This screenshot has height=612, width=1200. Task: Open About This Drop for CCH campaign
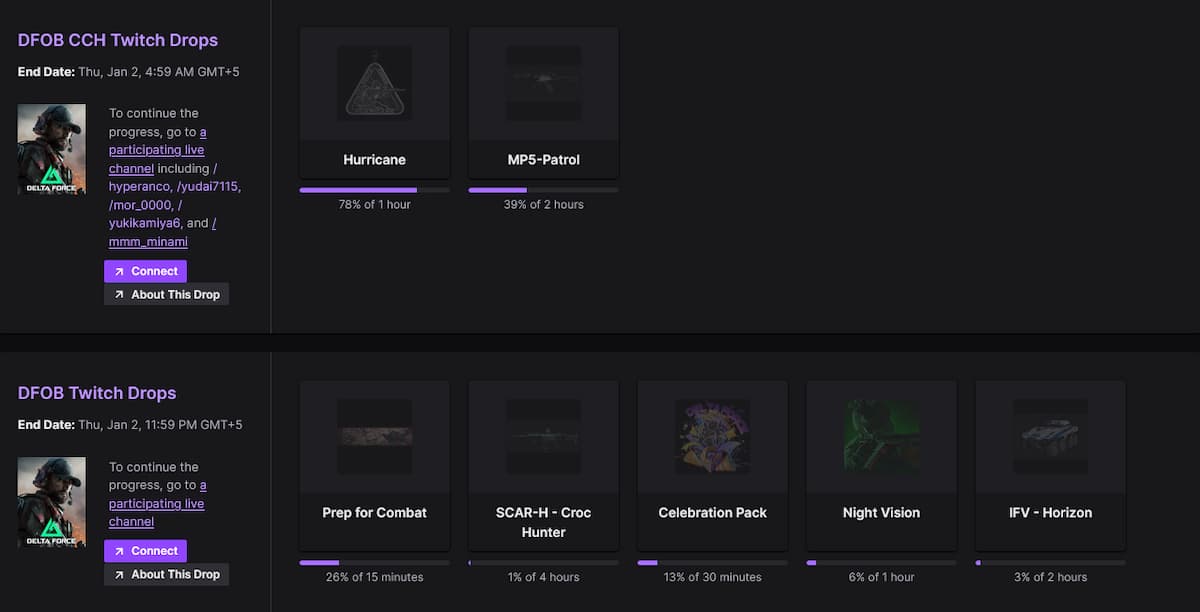[166, 294]
